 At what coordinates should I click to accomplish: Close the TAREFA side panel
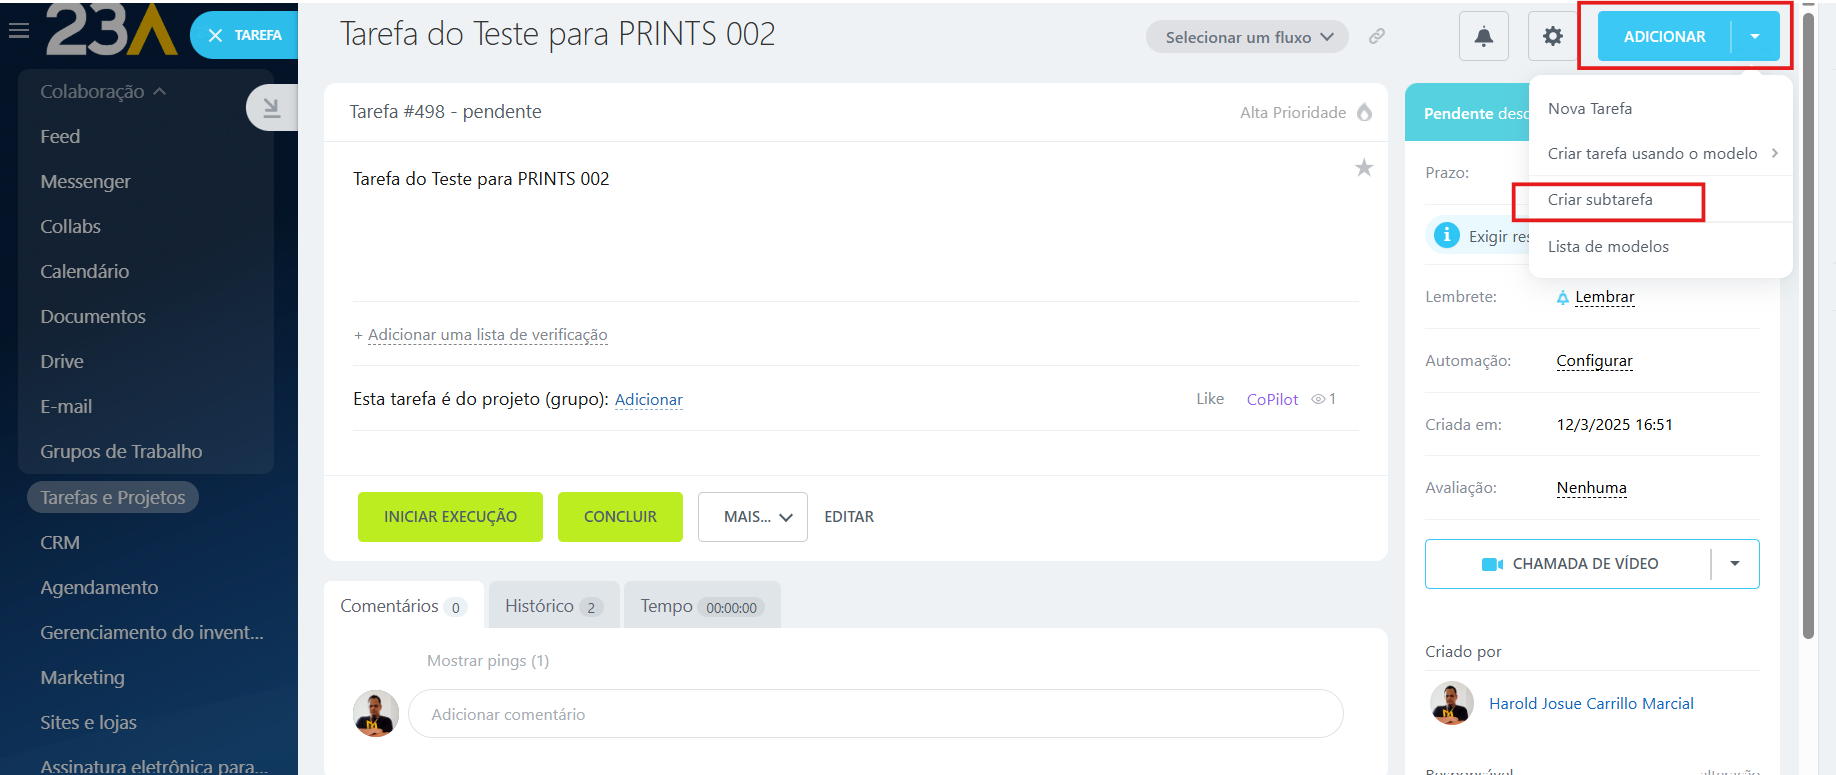[215, 35]
